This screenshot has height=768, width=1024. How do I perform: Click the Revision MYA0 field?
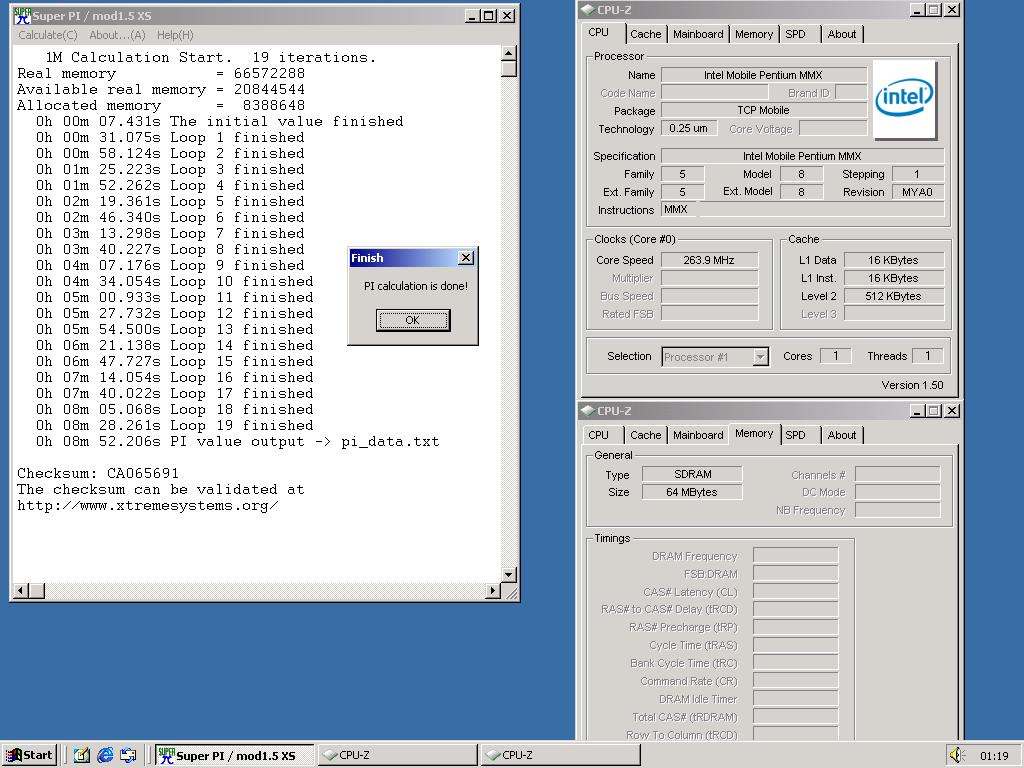point(918,192)
